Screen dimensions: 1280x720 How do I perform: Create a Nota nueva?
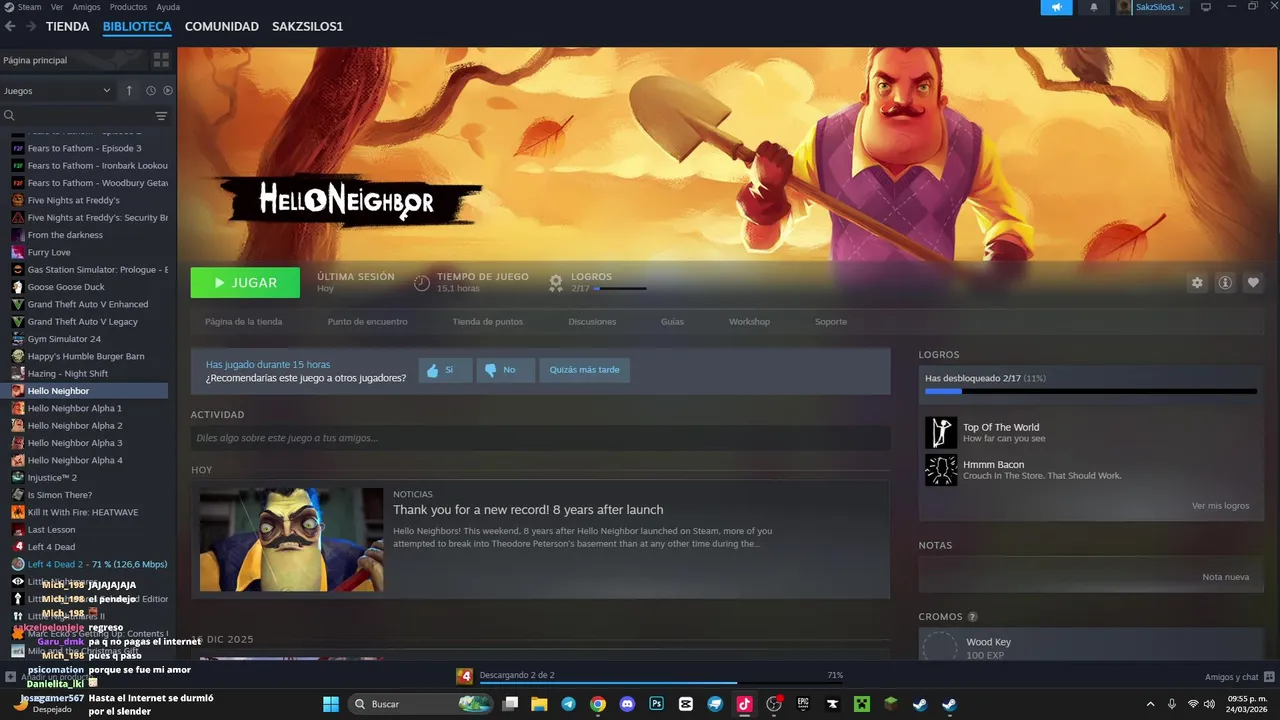[x=1225, y=577]
